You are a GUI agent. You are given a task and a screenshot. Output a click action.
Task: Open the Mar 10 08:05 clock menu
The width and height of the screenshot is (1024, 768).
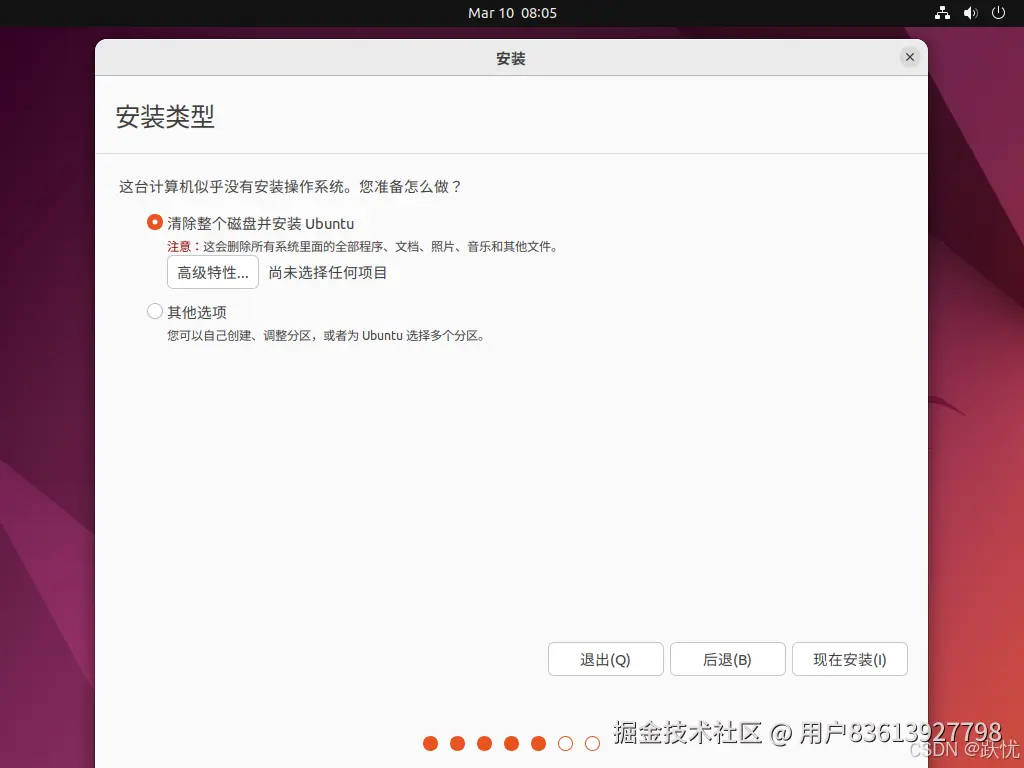point(512,13)
